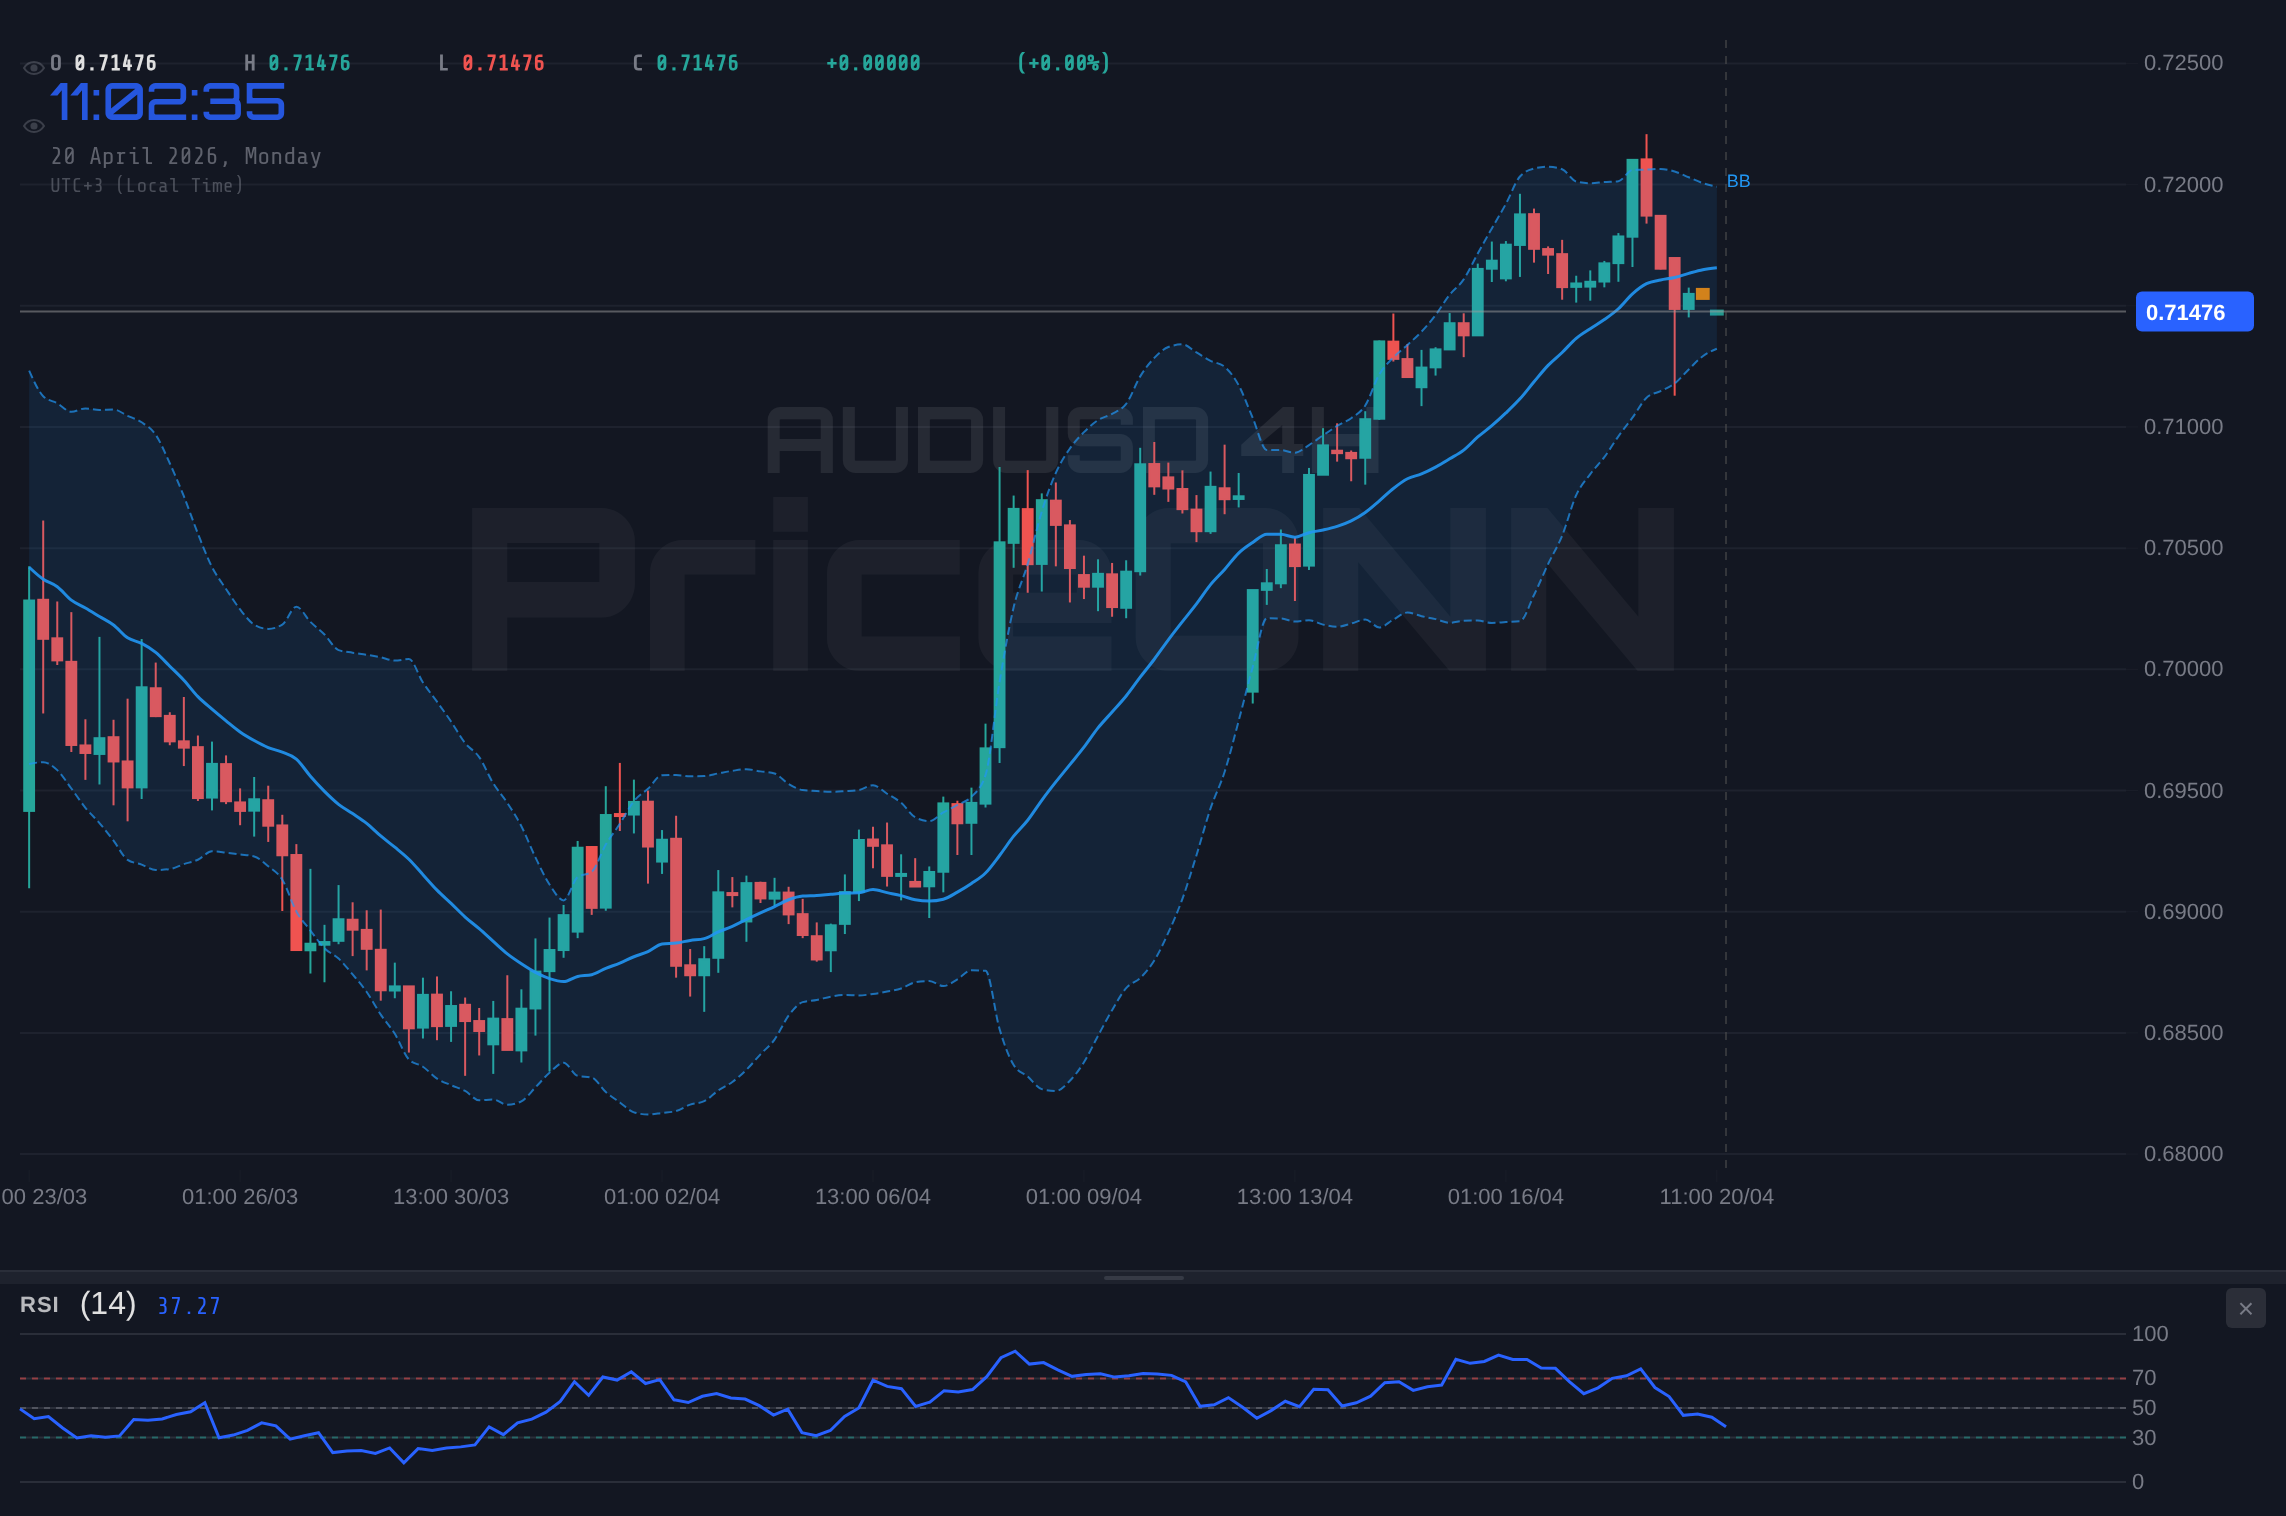Click the 0.69500 price axis label
The image size is (2286, 1516).
coord(2183,791)
